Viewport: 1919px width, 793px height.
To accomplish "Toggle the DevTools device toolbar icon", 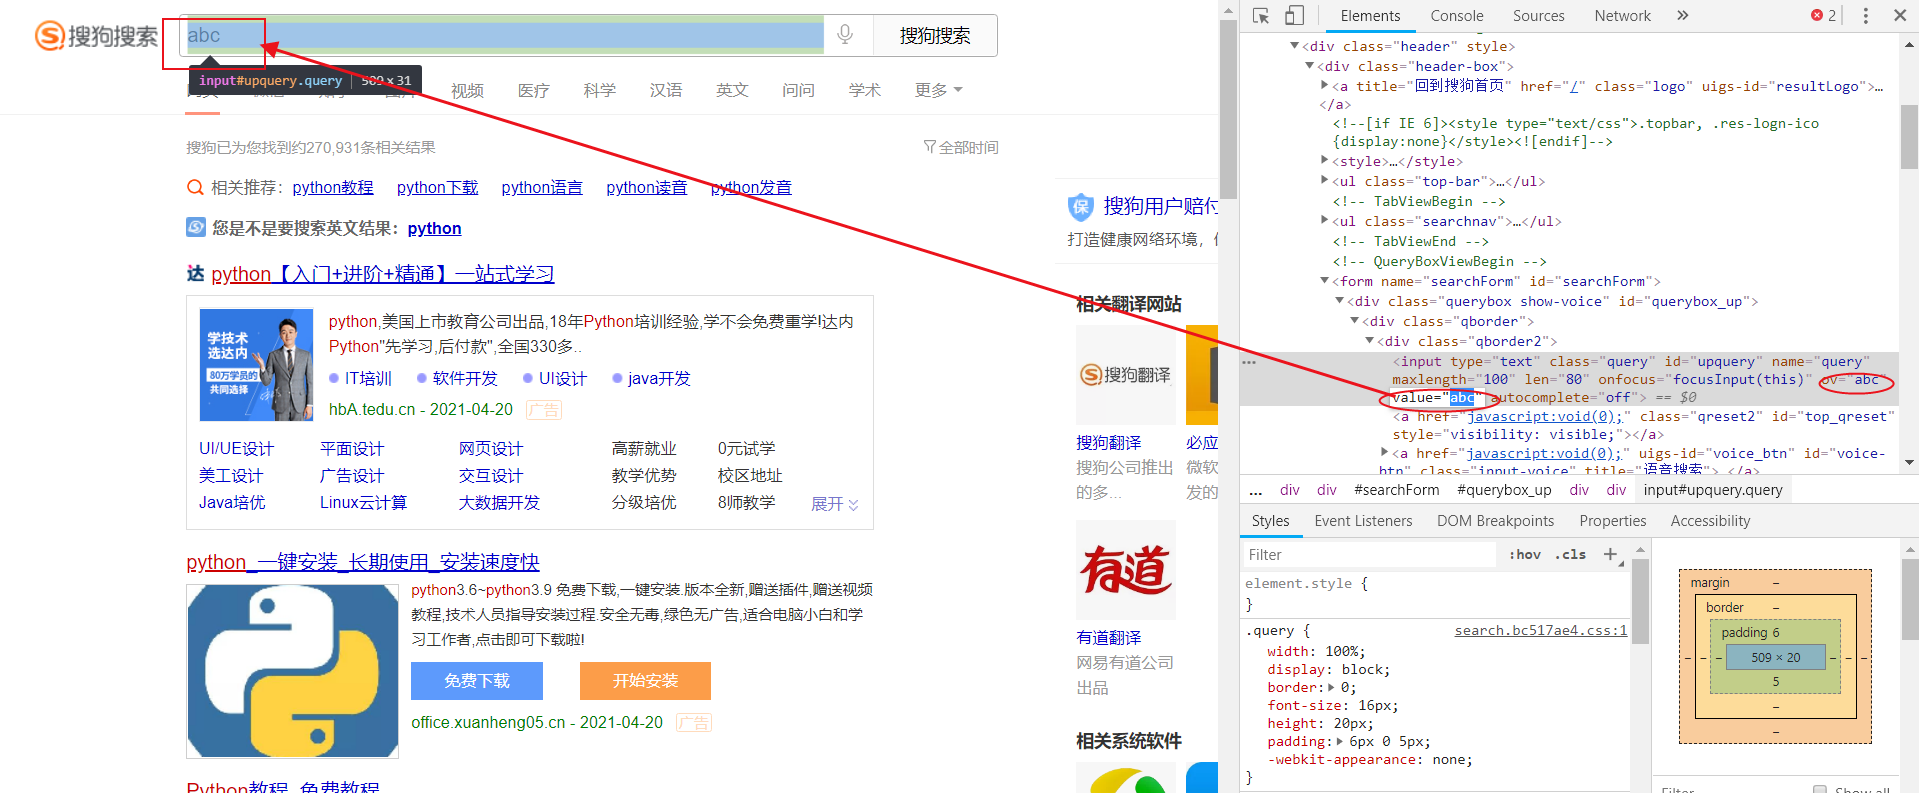I will tap(1294, 15).
